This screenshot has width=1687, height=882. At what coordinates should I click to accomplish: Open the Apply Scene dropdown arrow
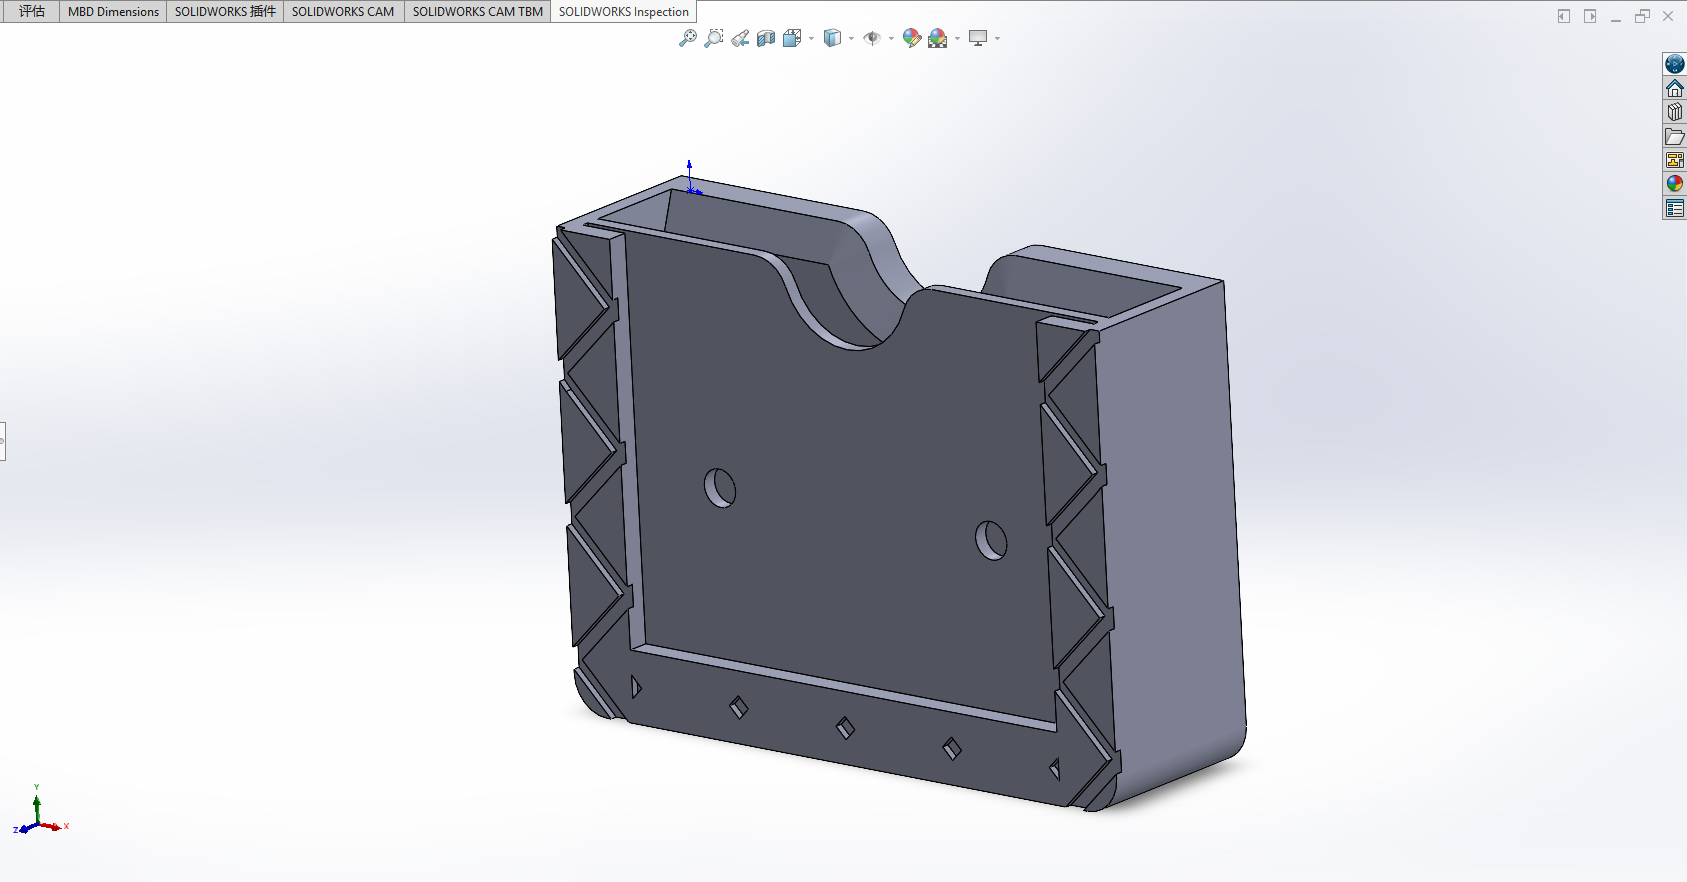957,39
